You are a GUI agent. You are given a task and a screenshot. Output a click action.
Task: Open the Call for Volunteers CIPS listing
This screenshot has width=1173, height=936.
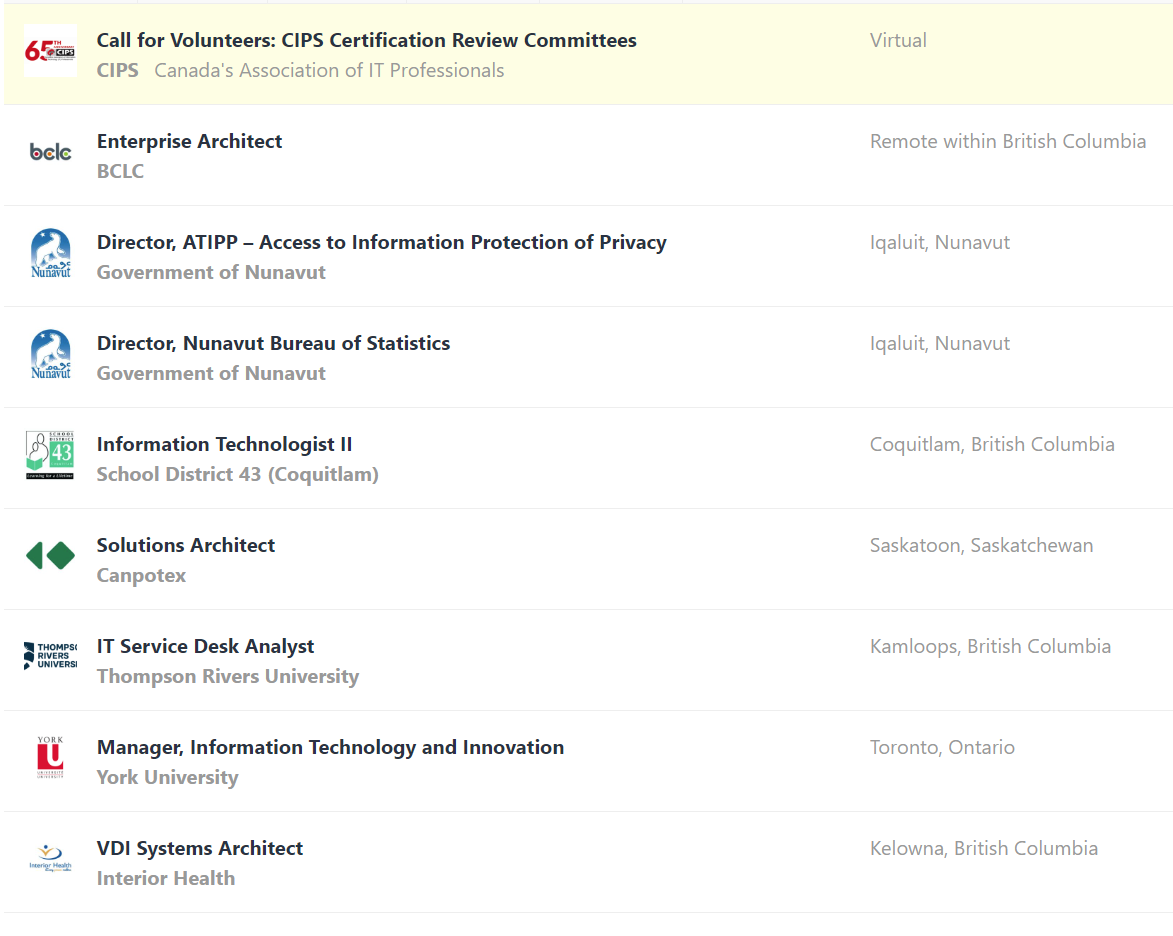pyautogui.click(x=366, y=41)
